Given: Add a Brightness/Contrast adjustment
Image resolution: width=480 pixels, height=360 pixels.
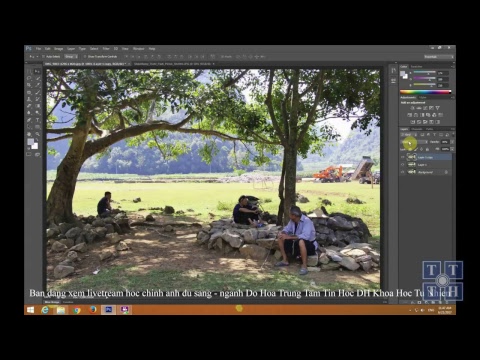Looking at the screenshot, I should click(x=412, y=108).
